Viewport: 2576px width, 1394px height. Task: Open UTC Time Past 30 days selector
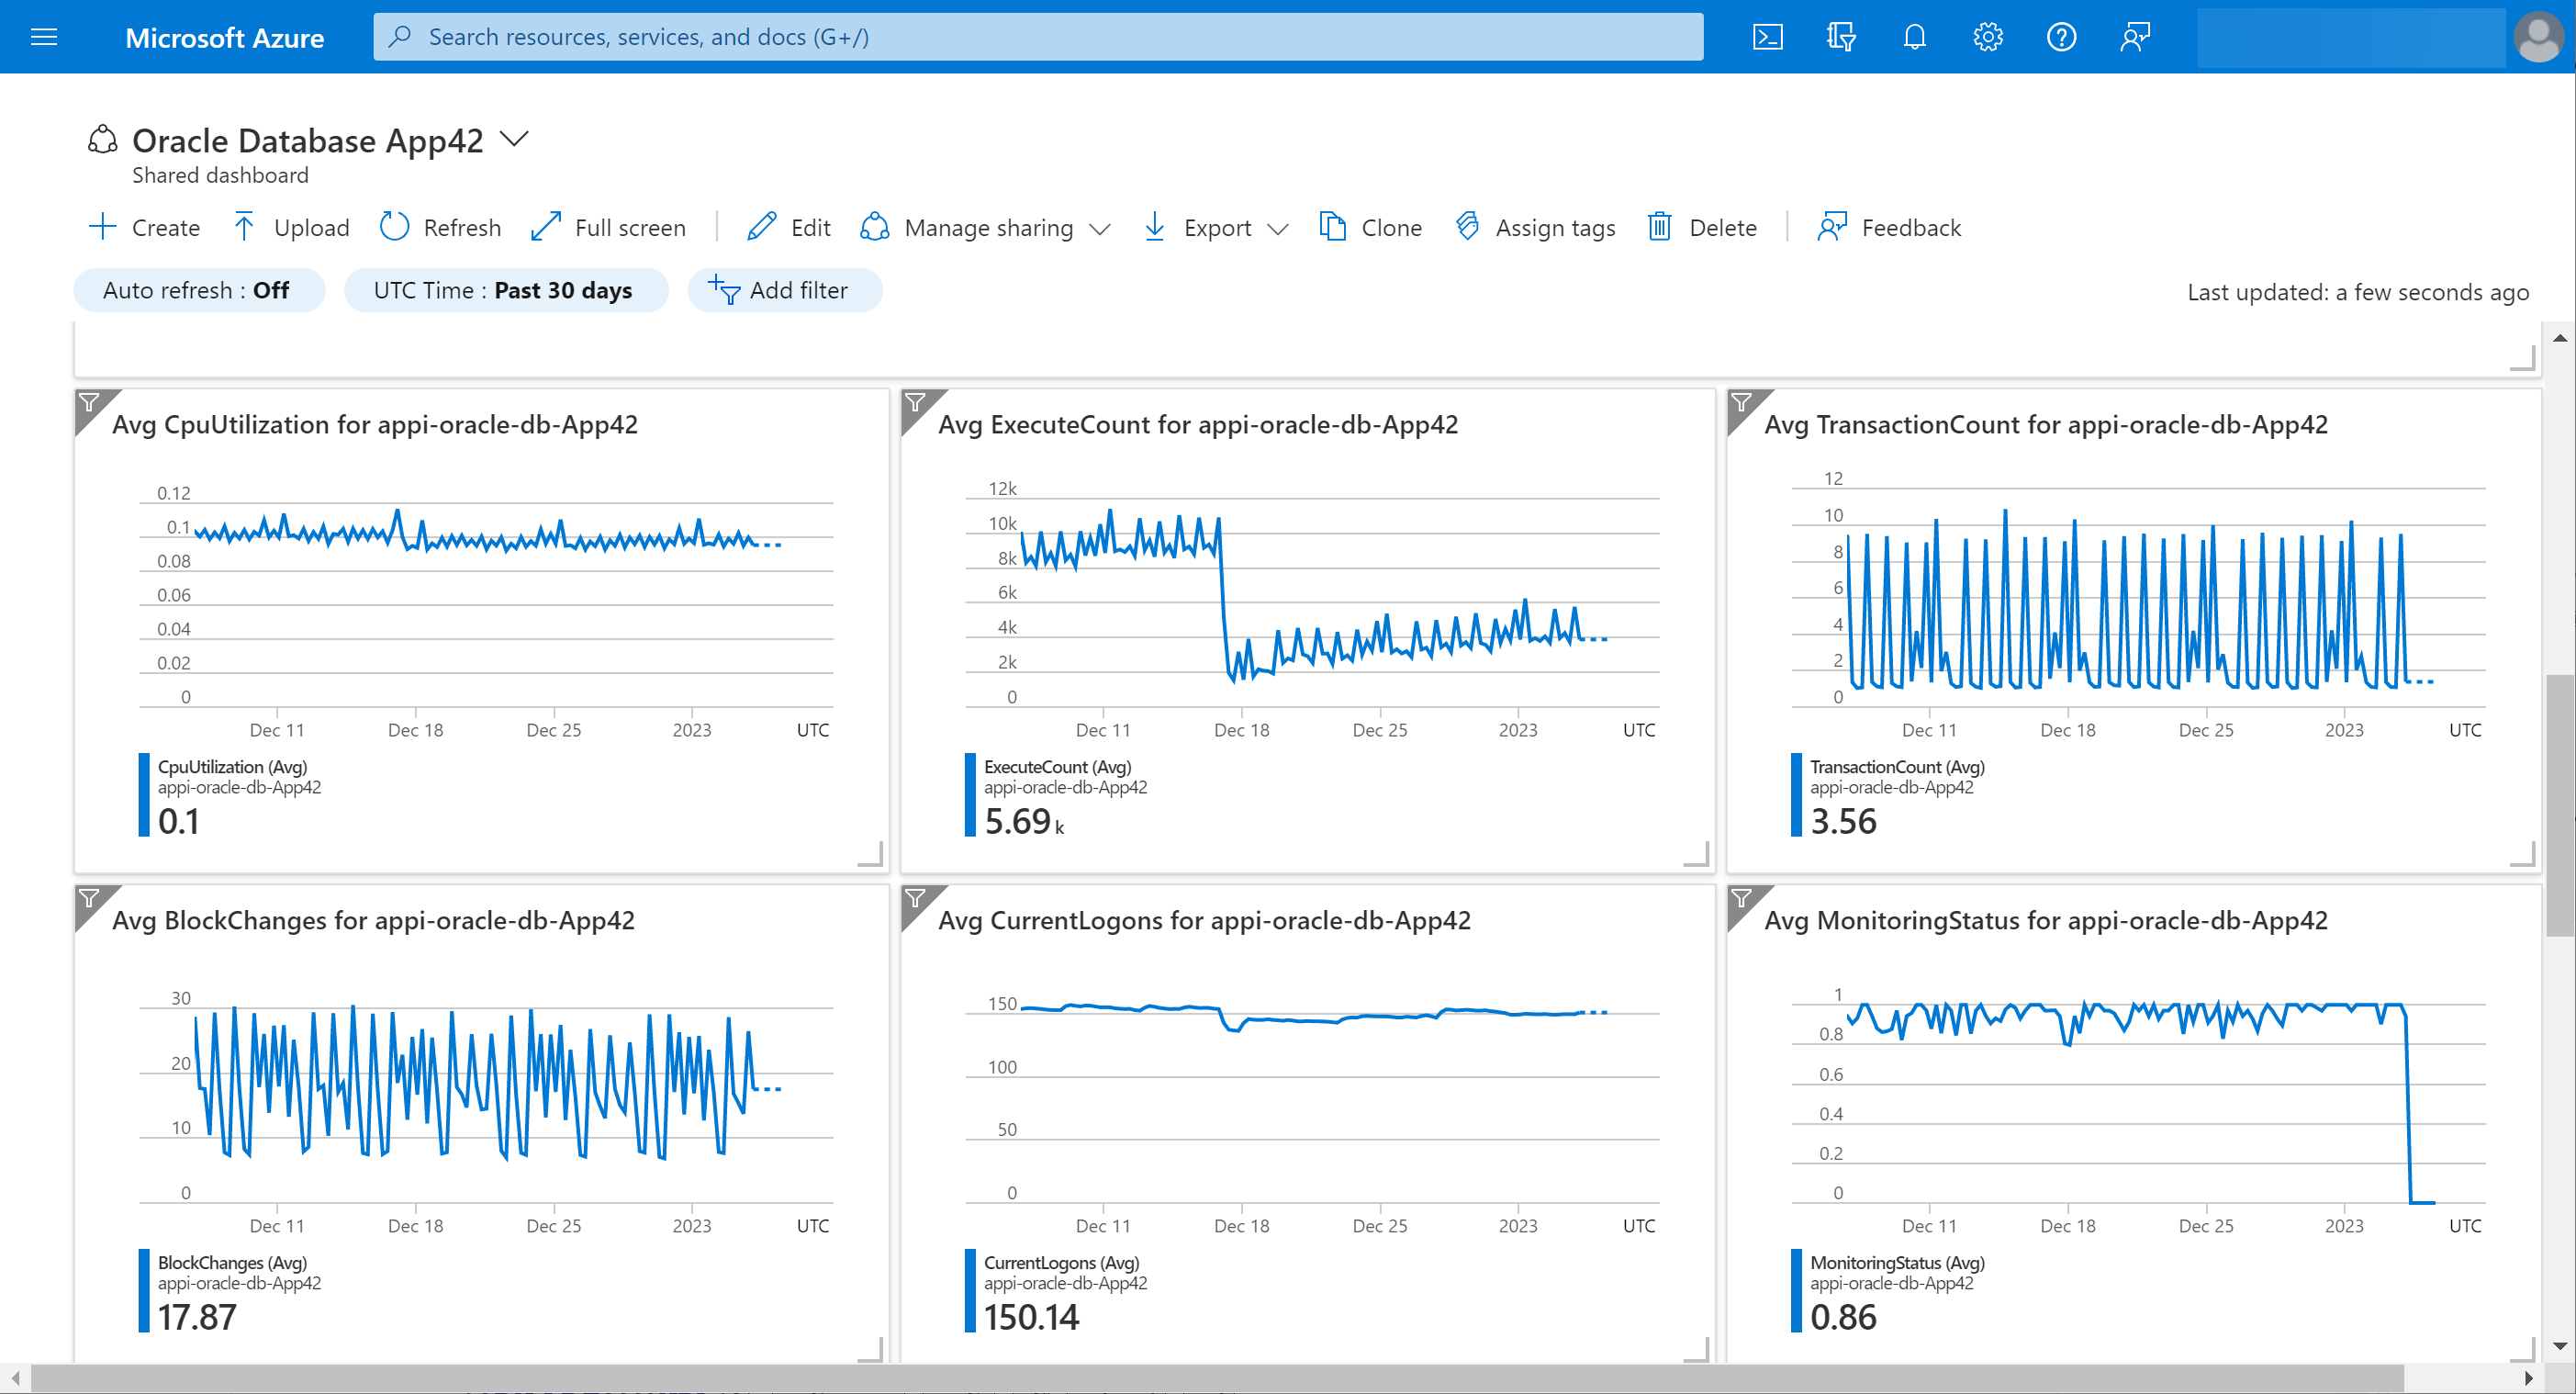(506, 290)
